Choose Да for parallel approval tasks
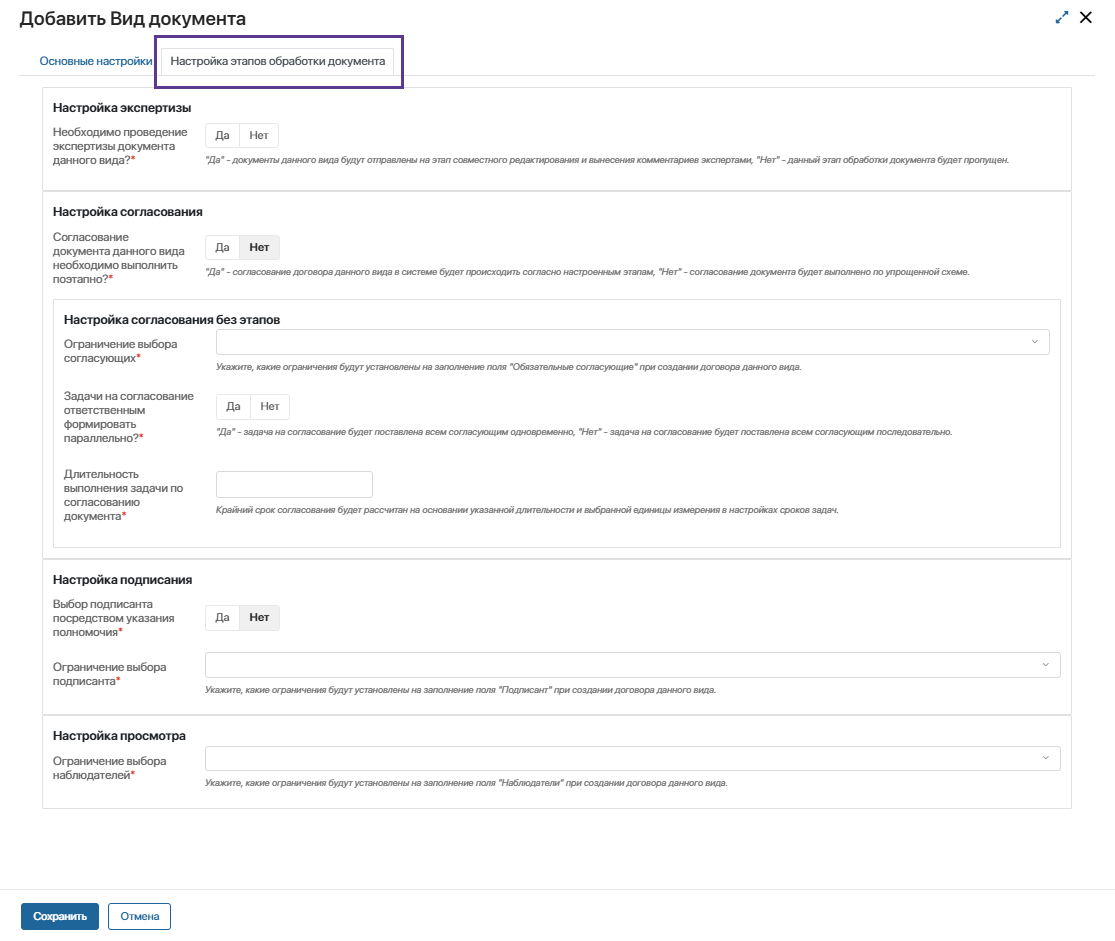The image size is (1115, 941). click(x=233, y=407)
